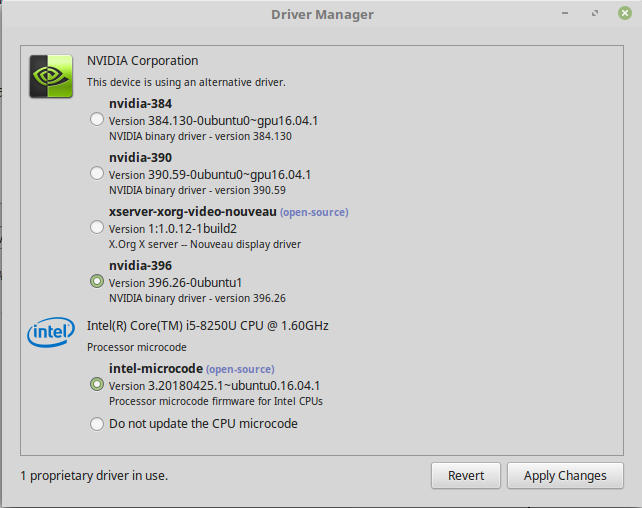Choose Do not update the CPU microcode

pos(97,424)
